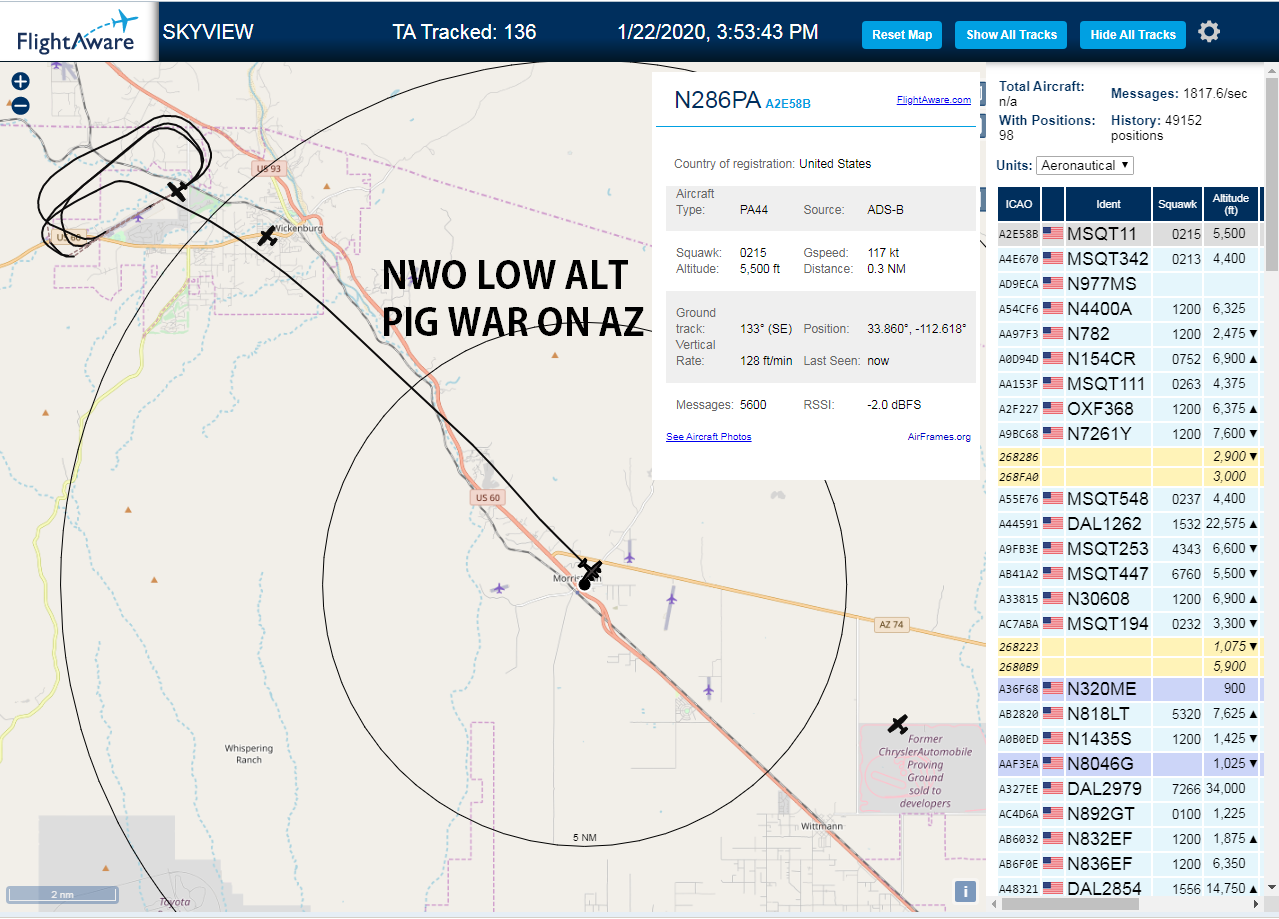The height and width of the screenshot is (919, 1279).
Task: Select the MSQT548 aircraft row
Action: coord(1129,499)
